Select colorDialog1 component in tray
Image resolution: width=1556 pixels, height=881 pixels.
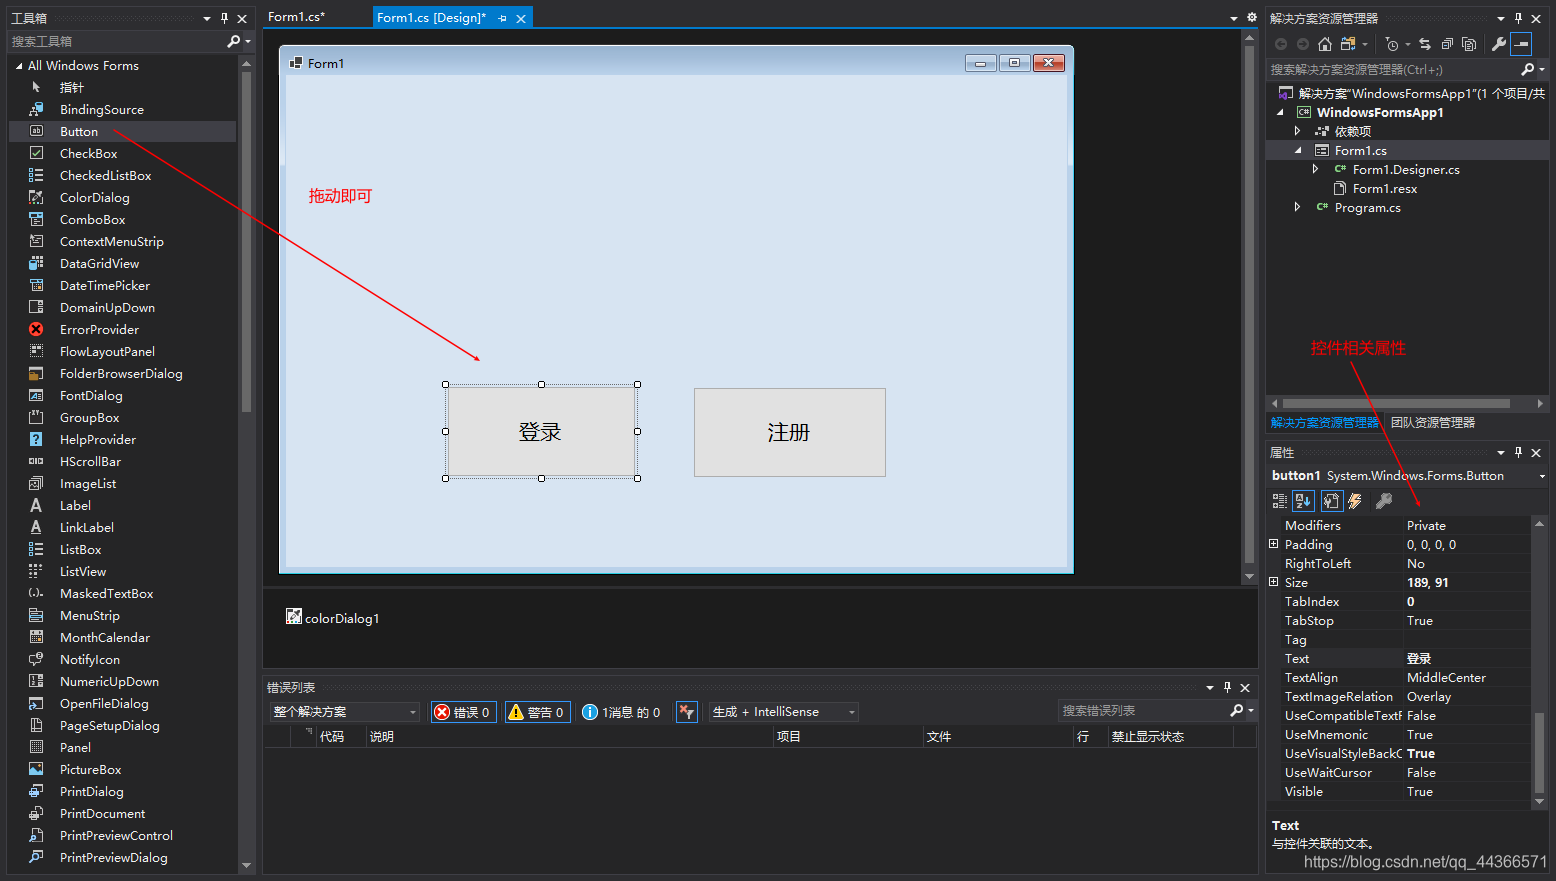332,618
